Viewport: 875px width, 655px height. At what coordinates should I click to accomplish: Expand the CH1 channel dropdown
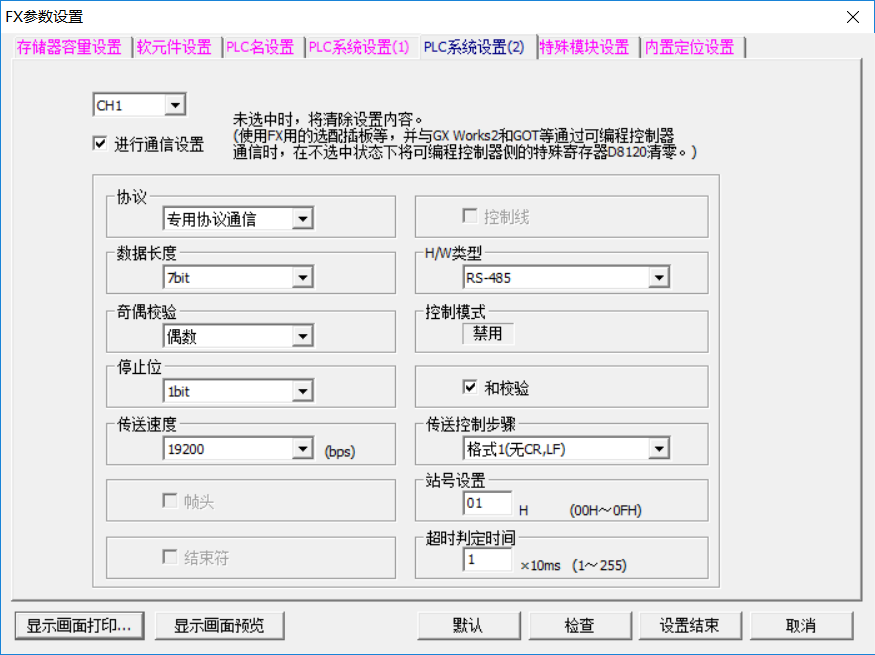[x=175, y=105]
